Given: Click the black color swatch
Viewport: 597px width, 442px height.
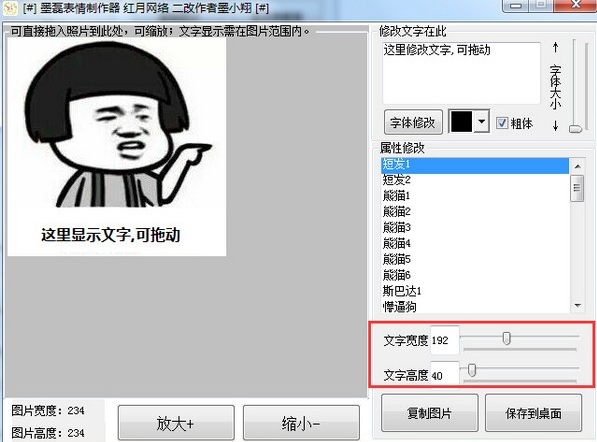Looking at the screenshot, I should [x=461, y=122].
